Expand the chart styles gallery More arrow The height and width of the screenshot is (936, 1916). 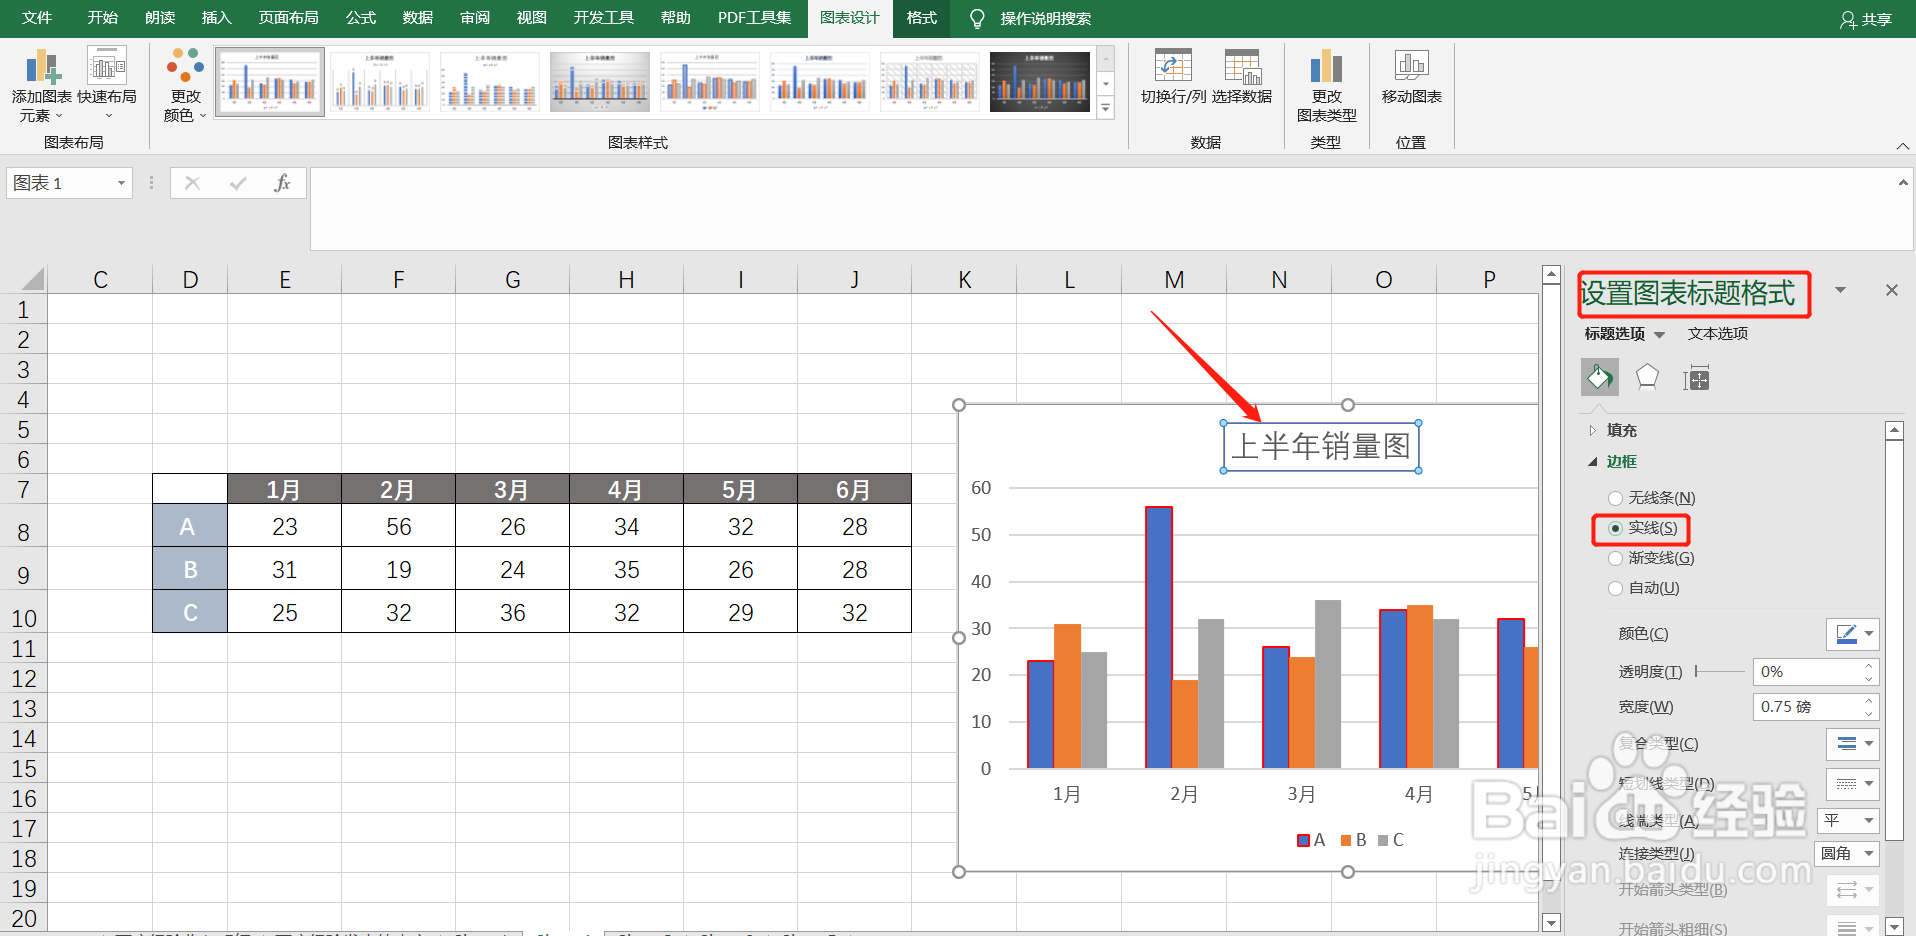coord(1106,109)
